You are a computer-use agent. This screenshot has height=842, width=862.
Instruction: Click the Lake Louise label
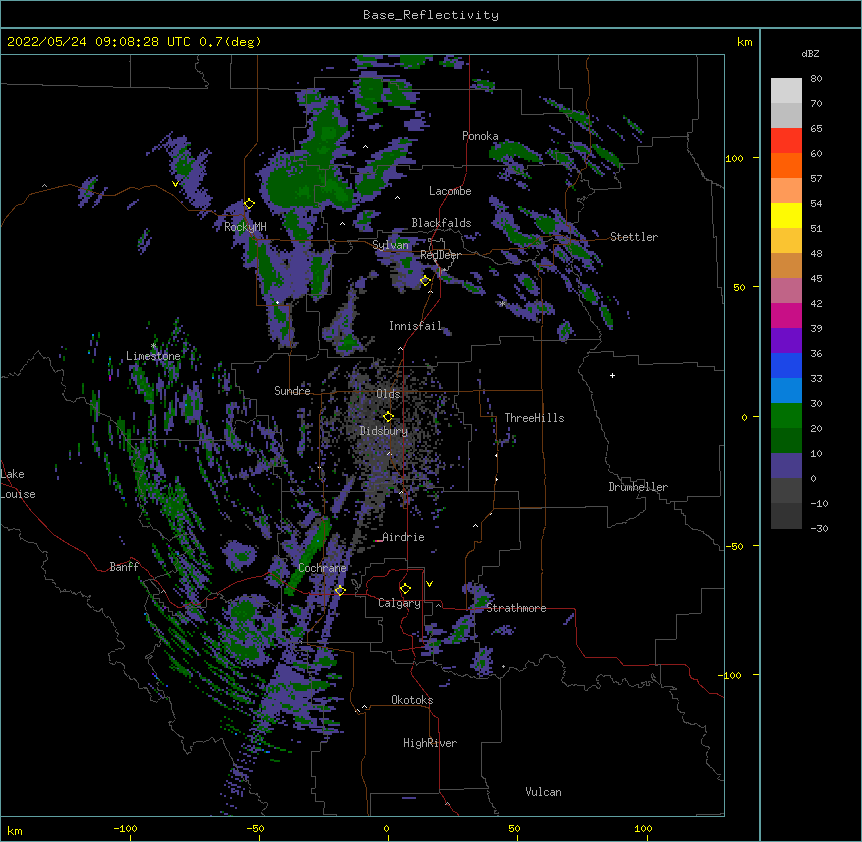18,484
